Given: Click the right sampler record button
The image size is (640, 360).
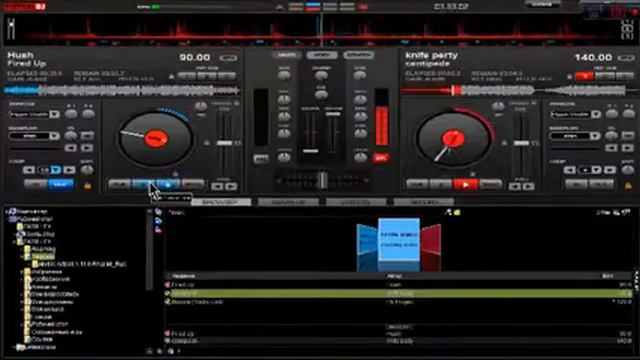Looking at the screenshot, I should (x=628, y=136).
